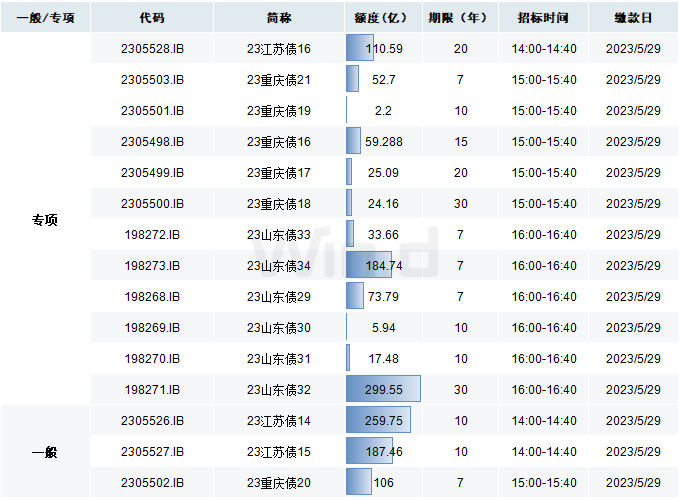679x500 pixels.
Task: Click the 73.79 amount cell
Action: click(383, 297)
